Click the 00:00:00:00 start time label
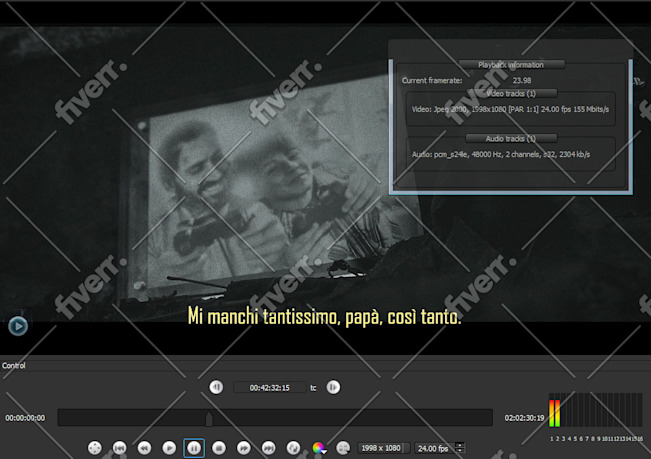This screenshot has width=651, height=459. (25, 418)
